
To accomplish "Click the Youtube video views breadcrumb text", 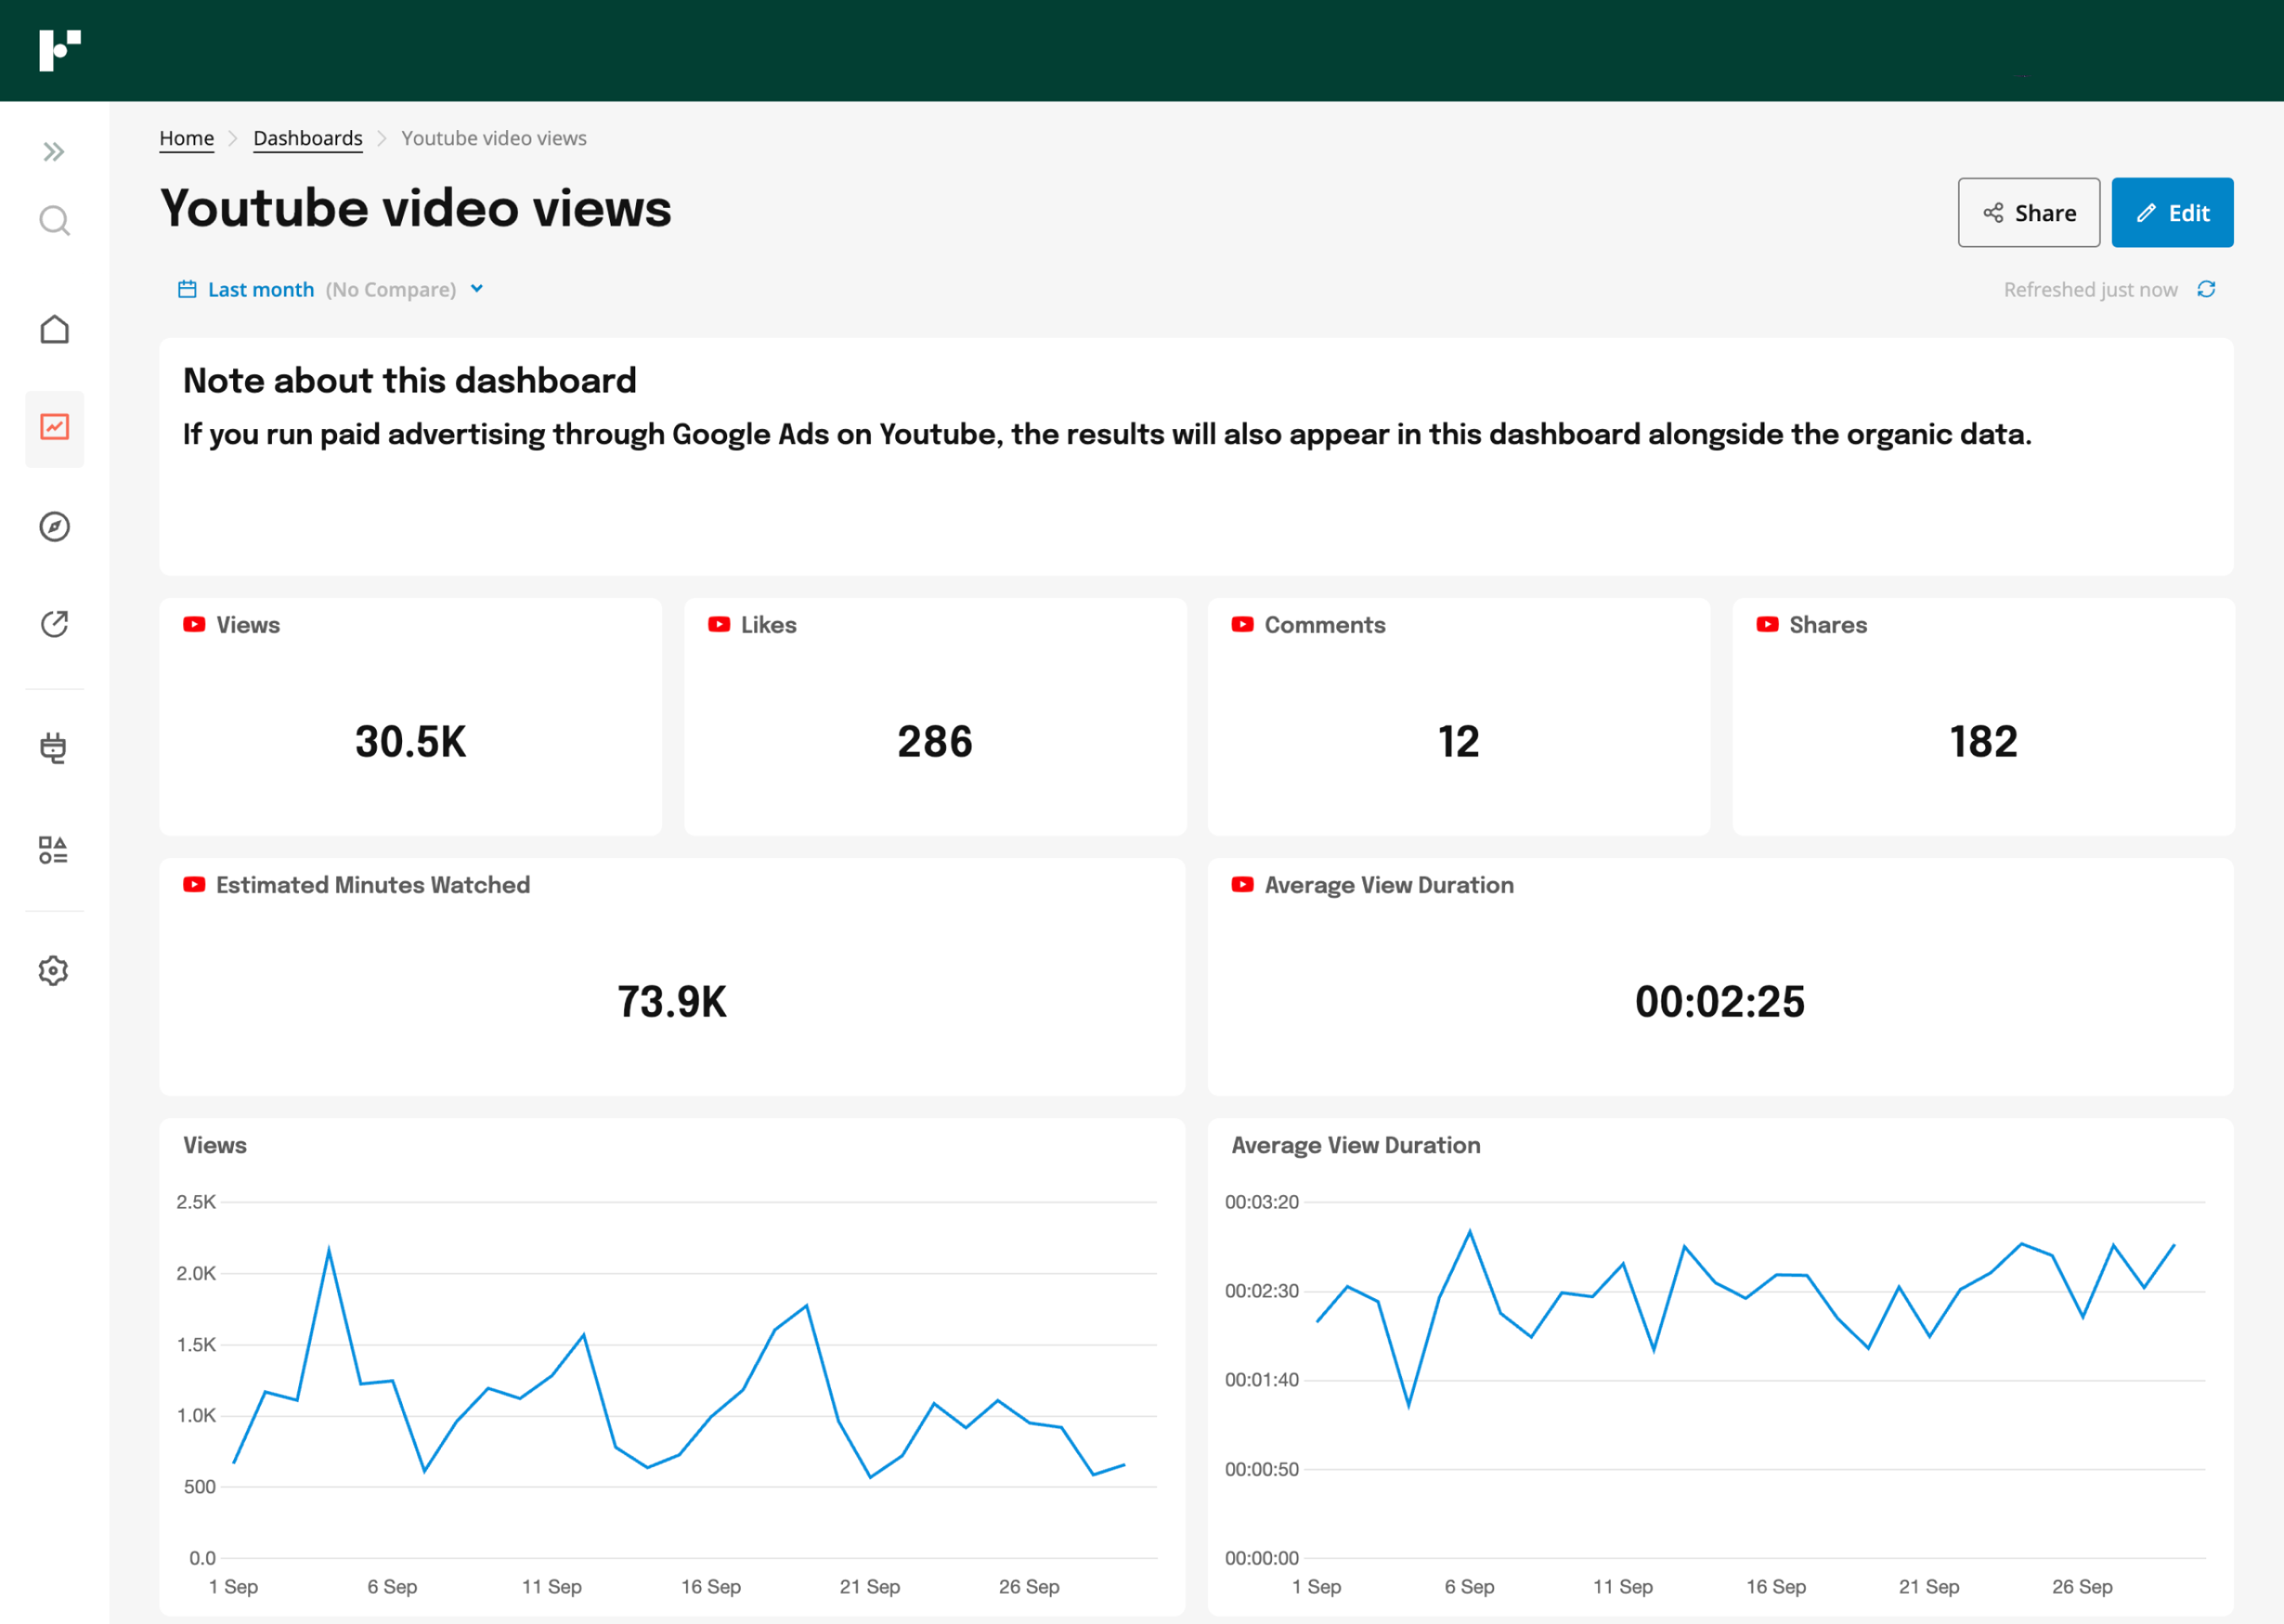I will pyautogui.click(x=494, y=138).
